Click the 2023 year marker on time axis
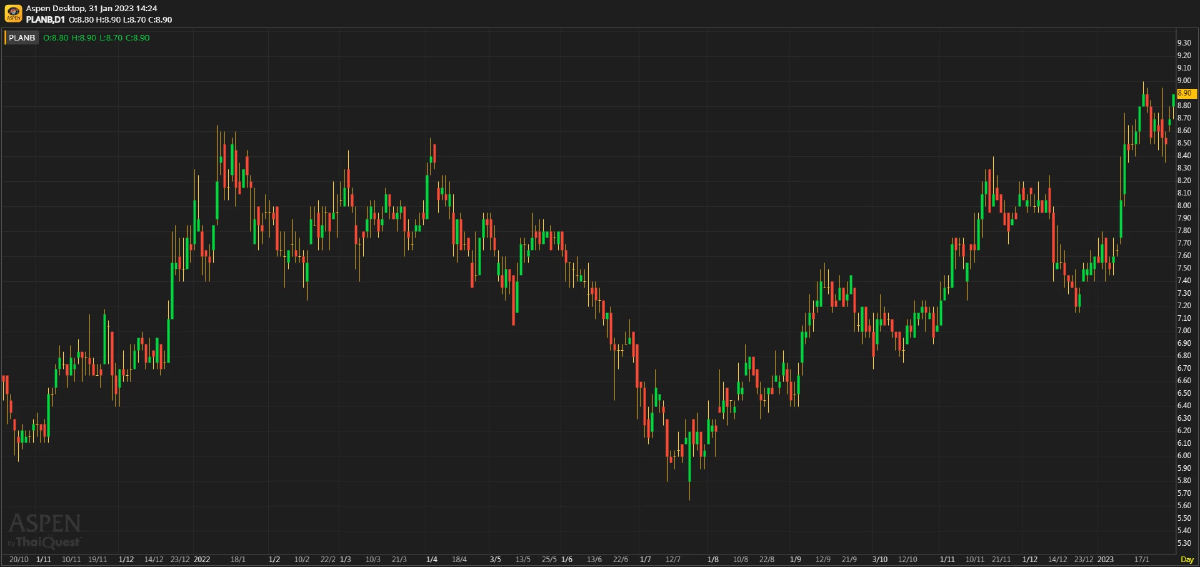1200x567 pixels. pos(1106,558)
